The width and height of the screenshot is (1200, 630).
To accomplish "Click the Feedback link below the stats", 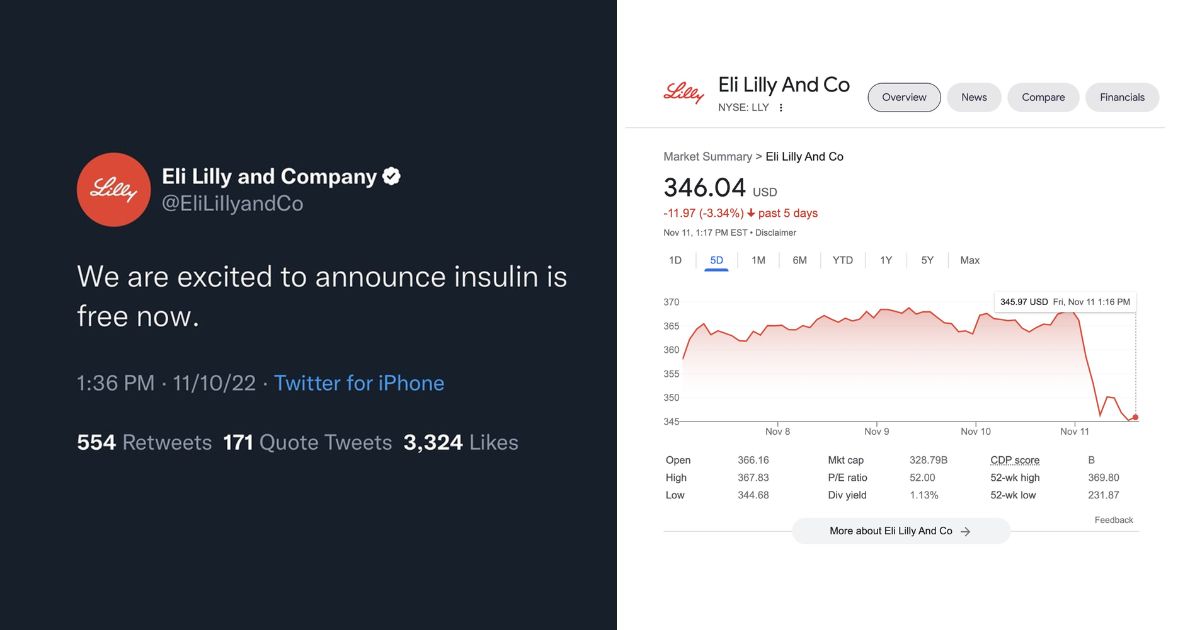I will coord(1114,520).
